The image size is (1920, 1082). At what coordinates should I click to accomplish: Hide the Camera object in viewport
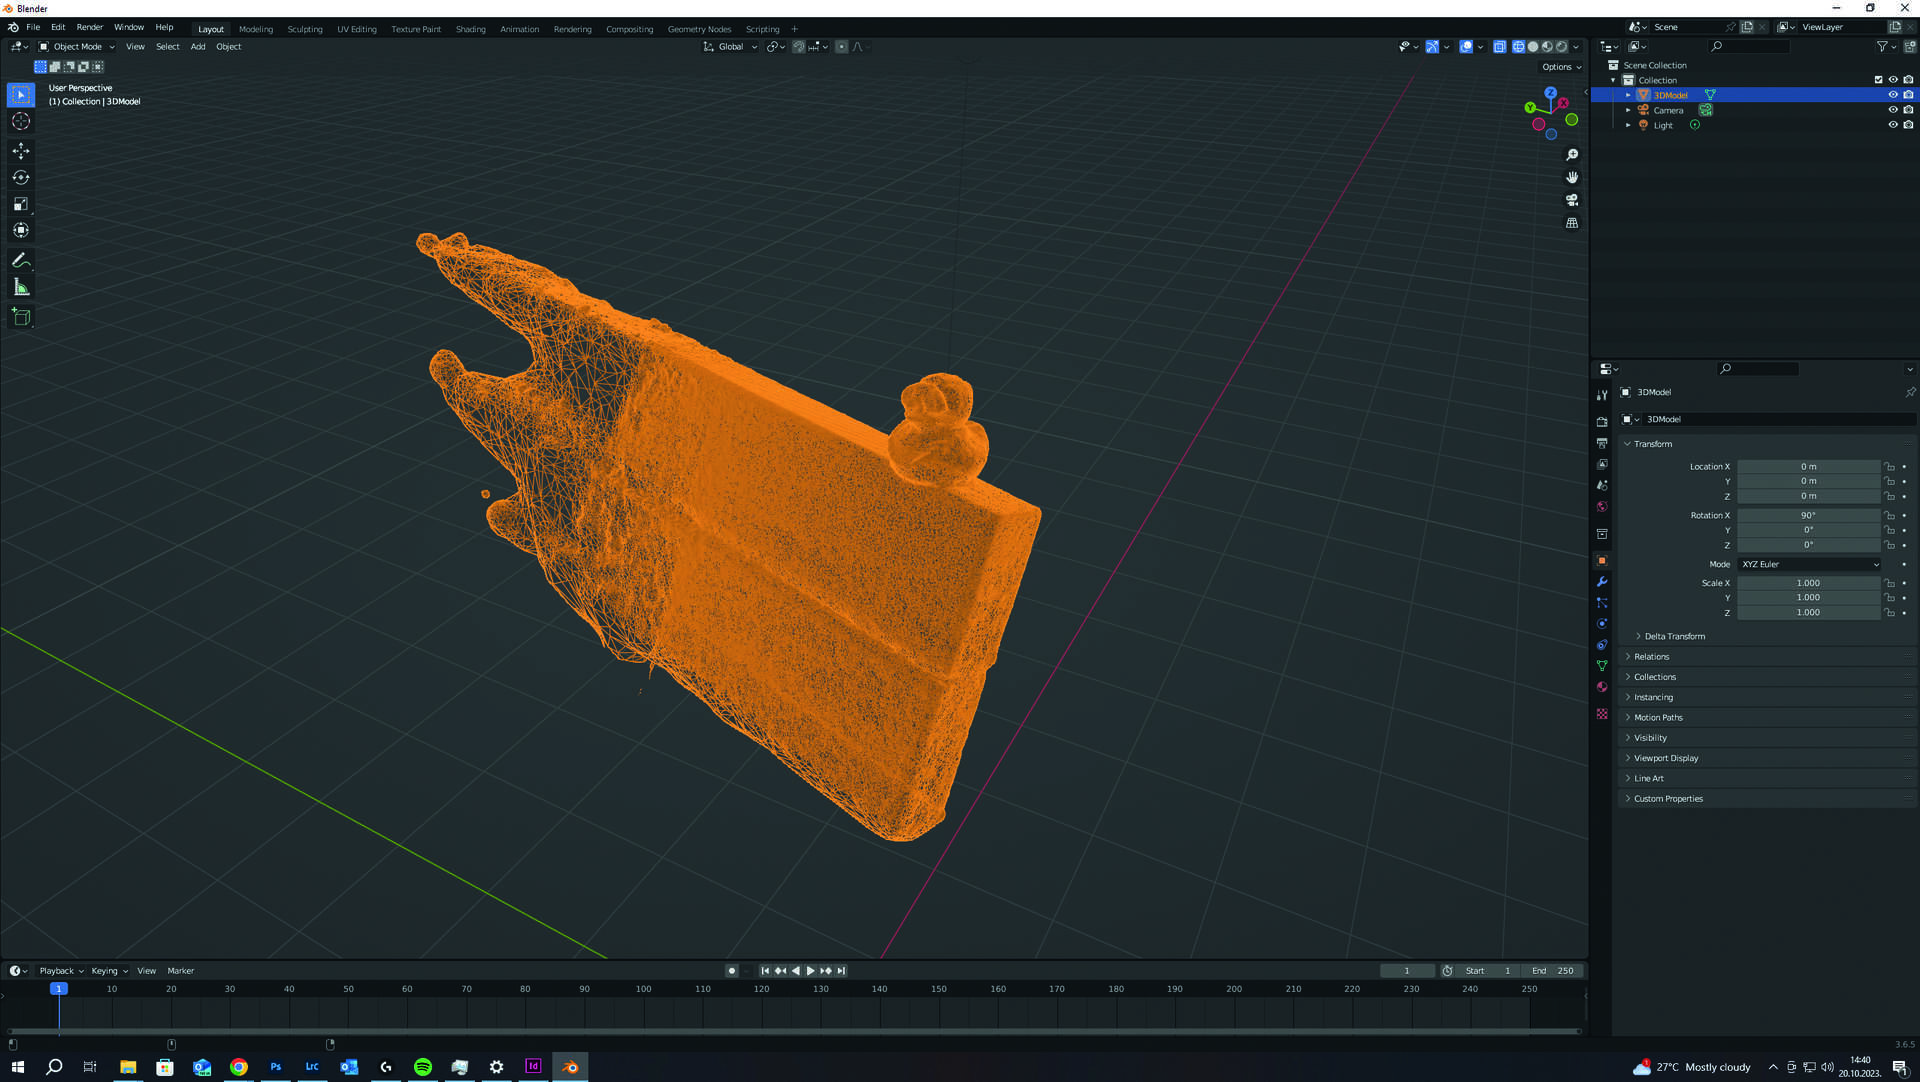[x=1892, y=110]
